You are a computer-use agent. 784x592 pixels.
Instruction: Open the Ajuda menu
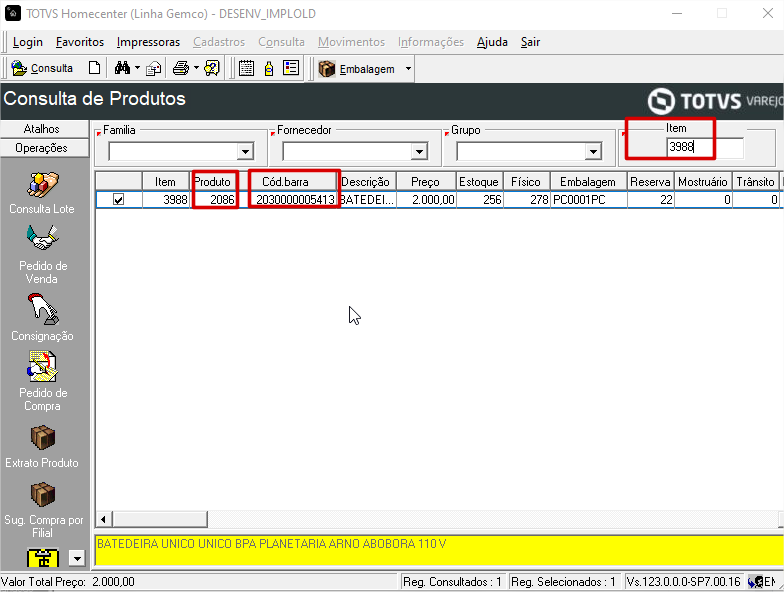point(492,42)
